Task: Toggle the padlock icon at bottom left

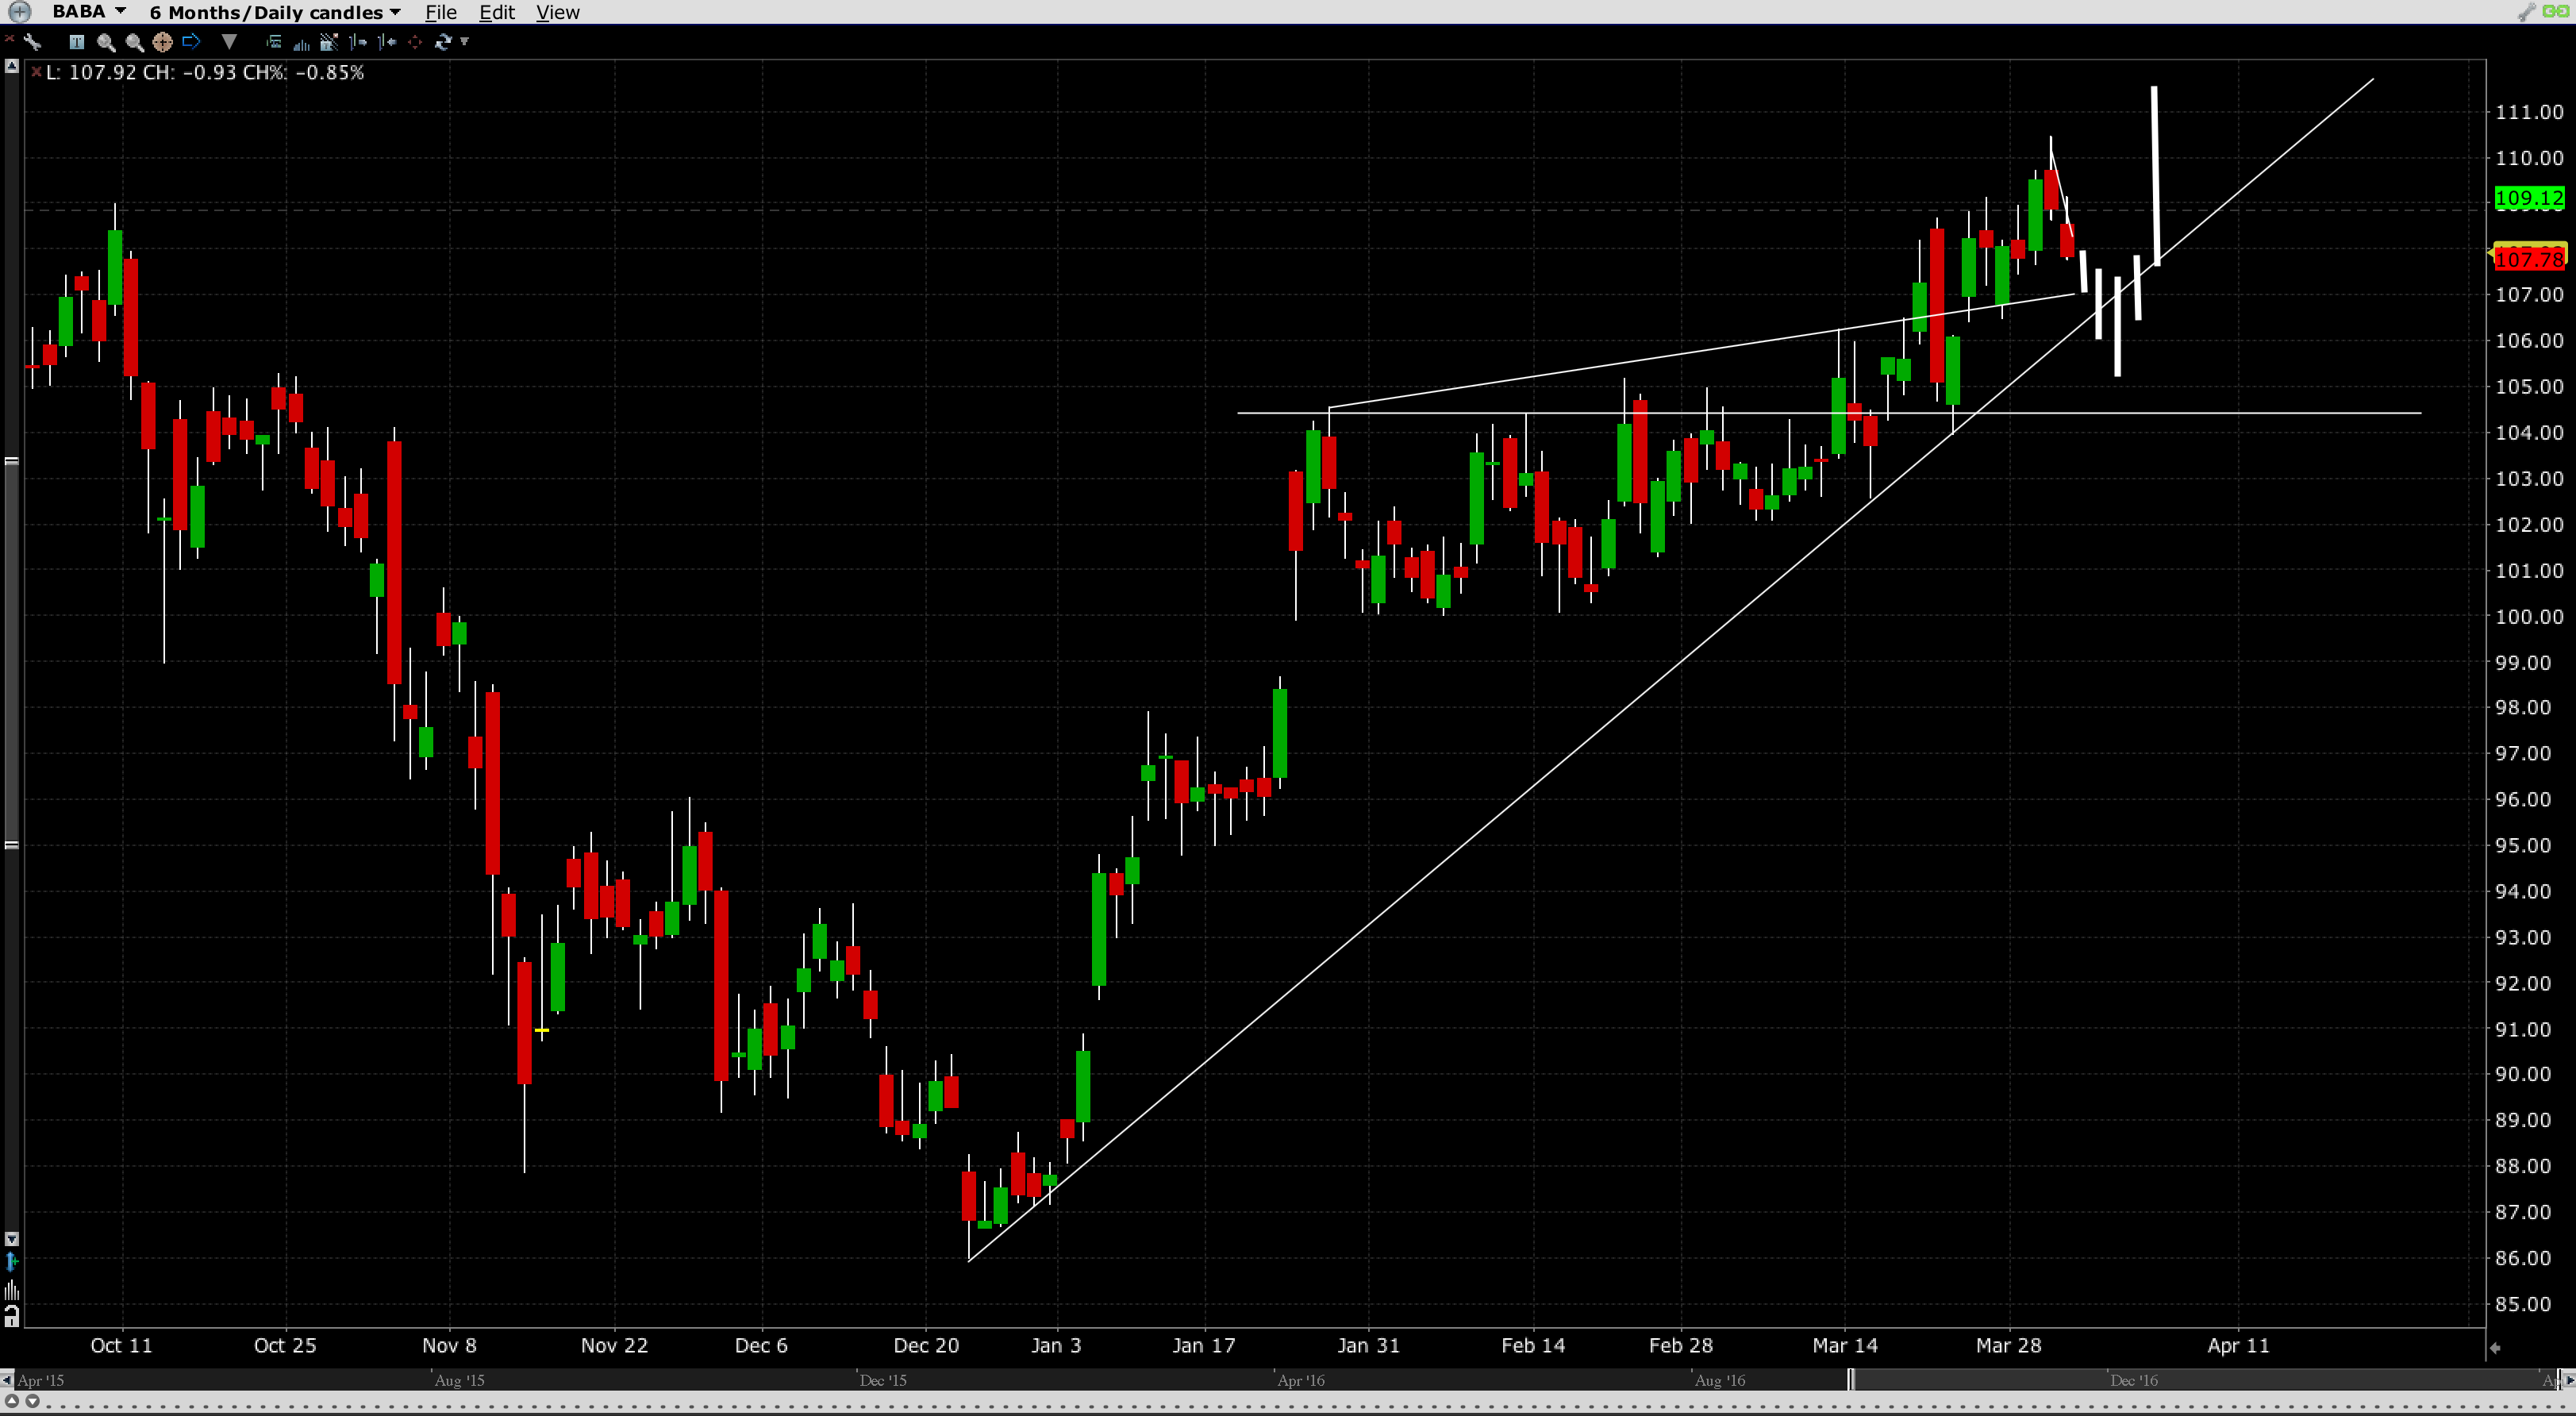Action: pyautogui.click(x=11, y=1316)
